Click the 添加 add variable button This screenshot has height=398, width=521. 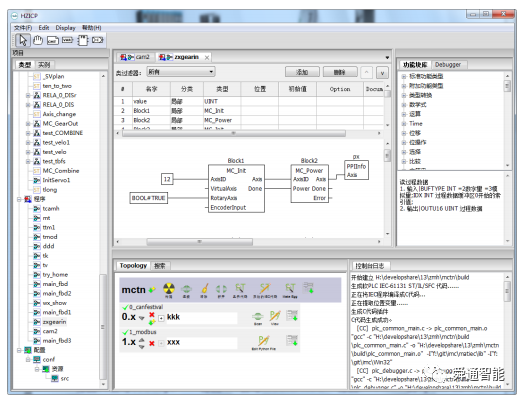click(302, 72)
